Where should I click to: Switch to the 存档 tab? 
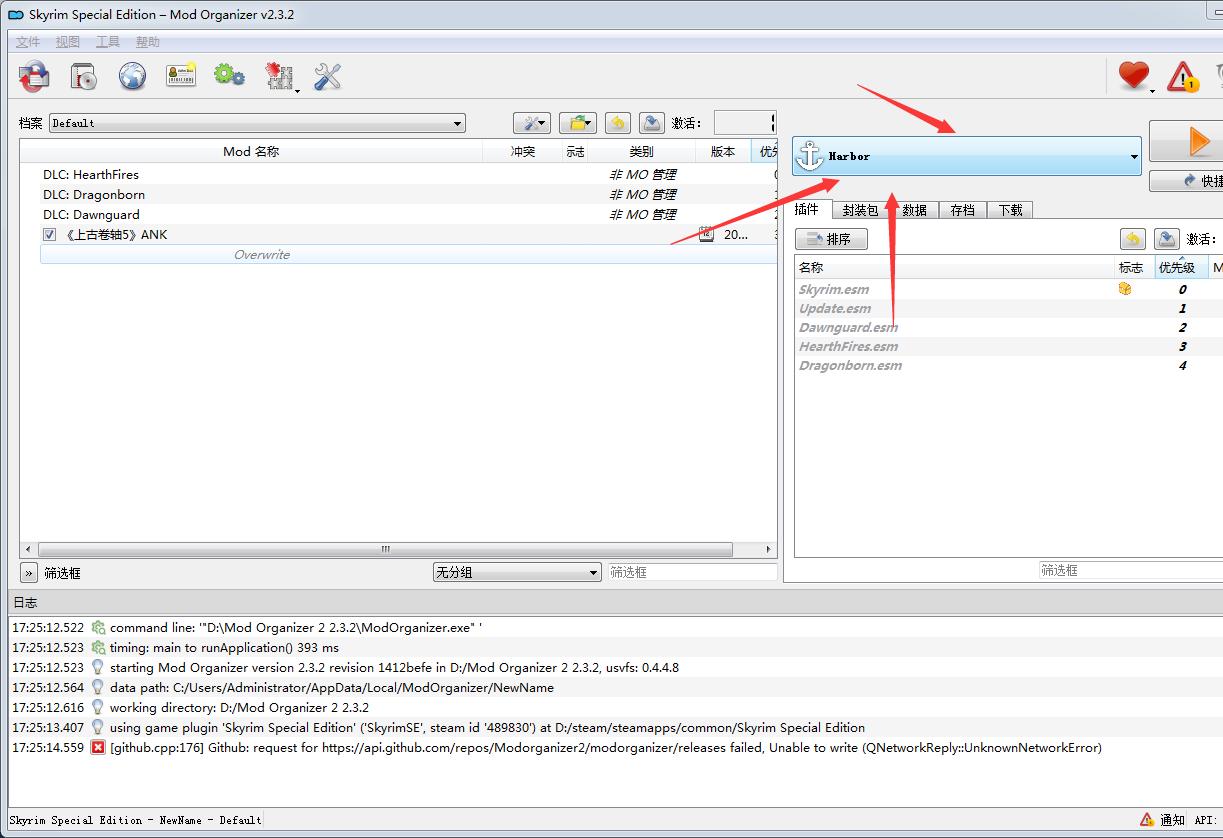[962, 210]
